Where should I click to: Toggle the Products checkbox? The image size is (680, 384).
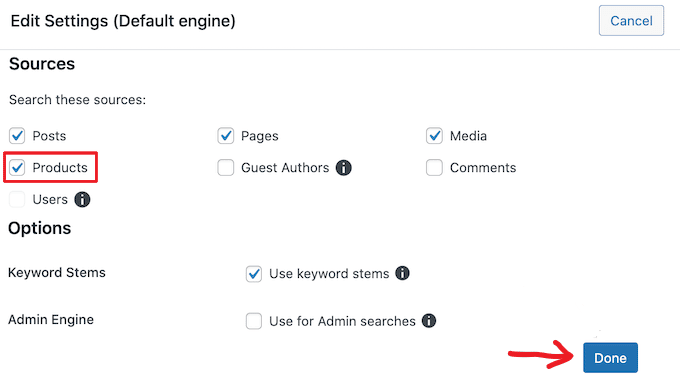pyautogui.click(x=17, y=167)
